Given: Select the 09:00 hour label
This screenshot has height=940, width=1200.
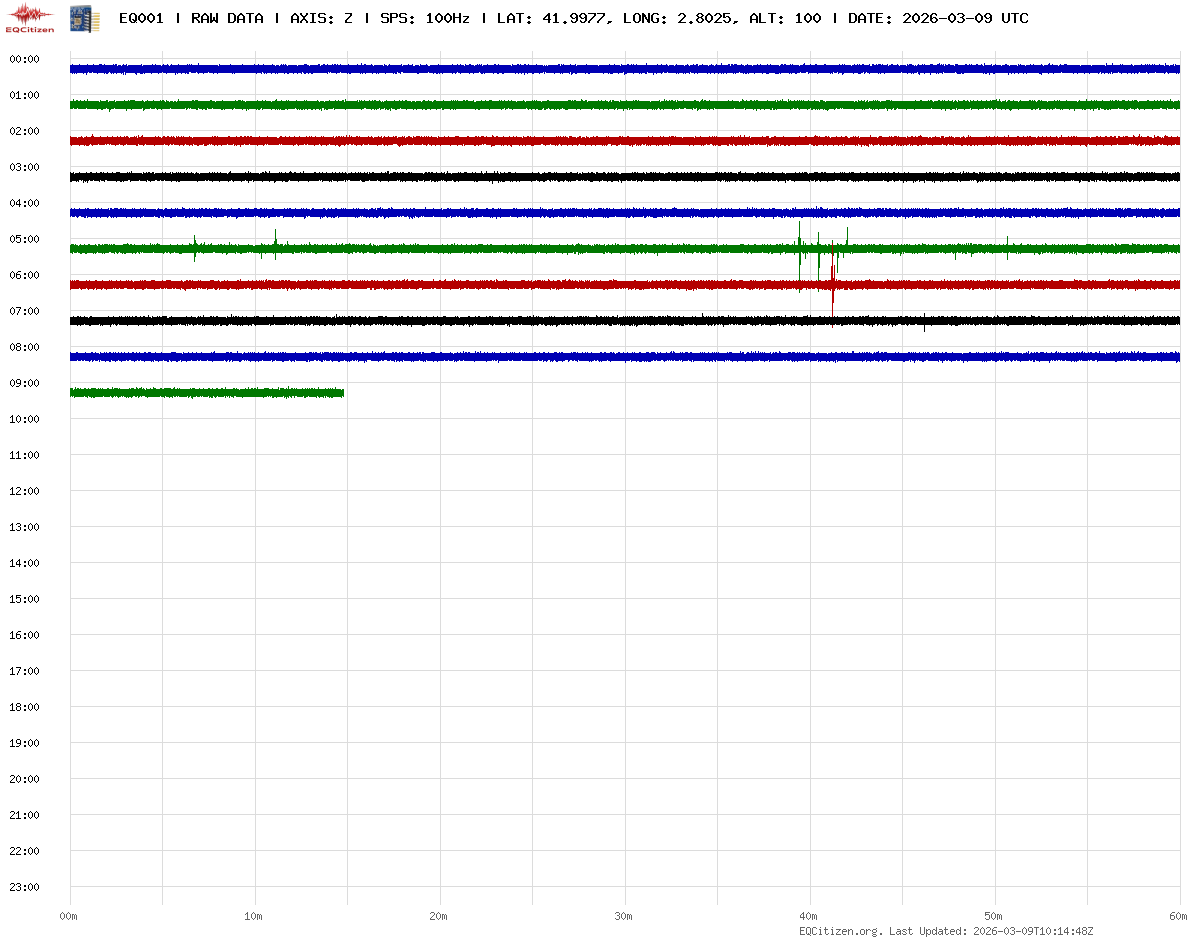Looking at the screenshot, I should point(24,383).
